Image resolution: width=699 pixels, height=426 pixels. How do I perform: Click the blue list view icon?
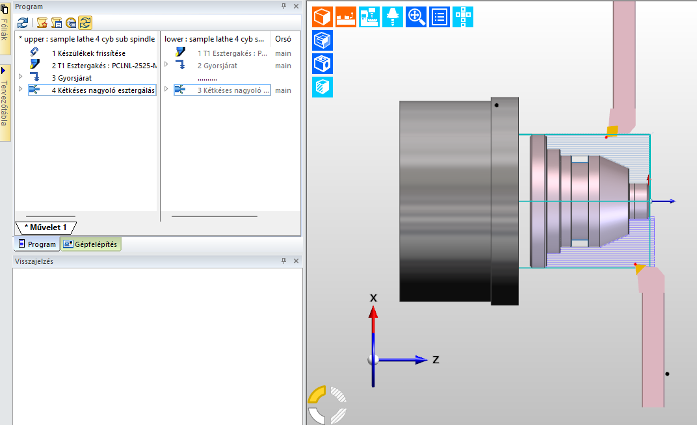coord(440,17)
